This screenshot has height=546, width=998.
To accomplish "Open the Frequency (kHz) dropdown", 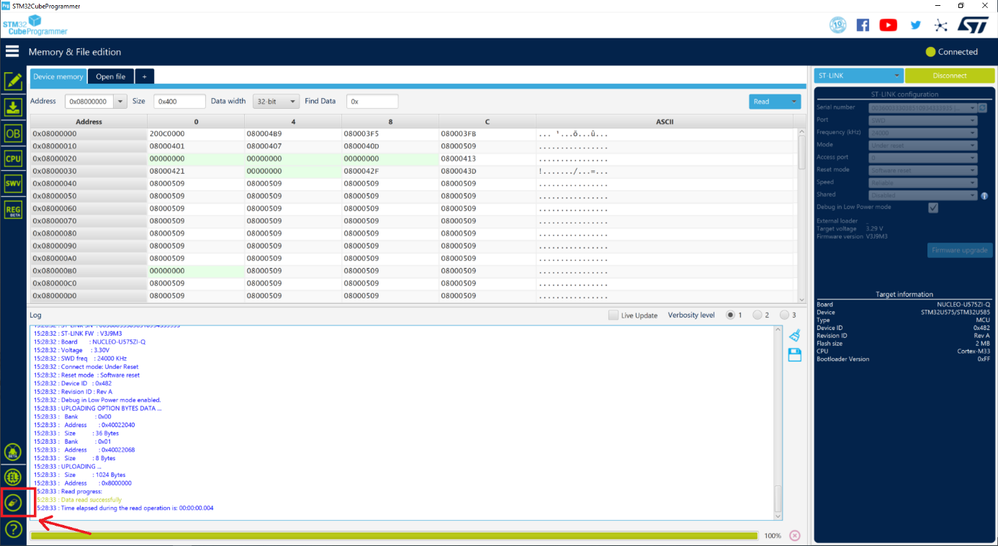I will point(922,132).
